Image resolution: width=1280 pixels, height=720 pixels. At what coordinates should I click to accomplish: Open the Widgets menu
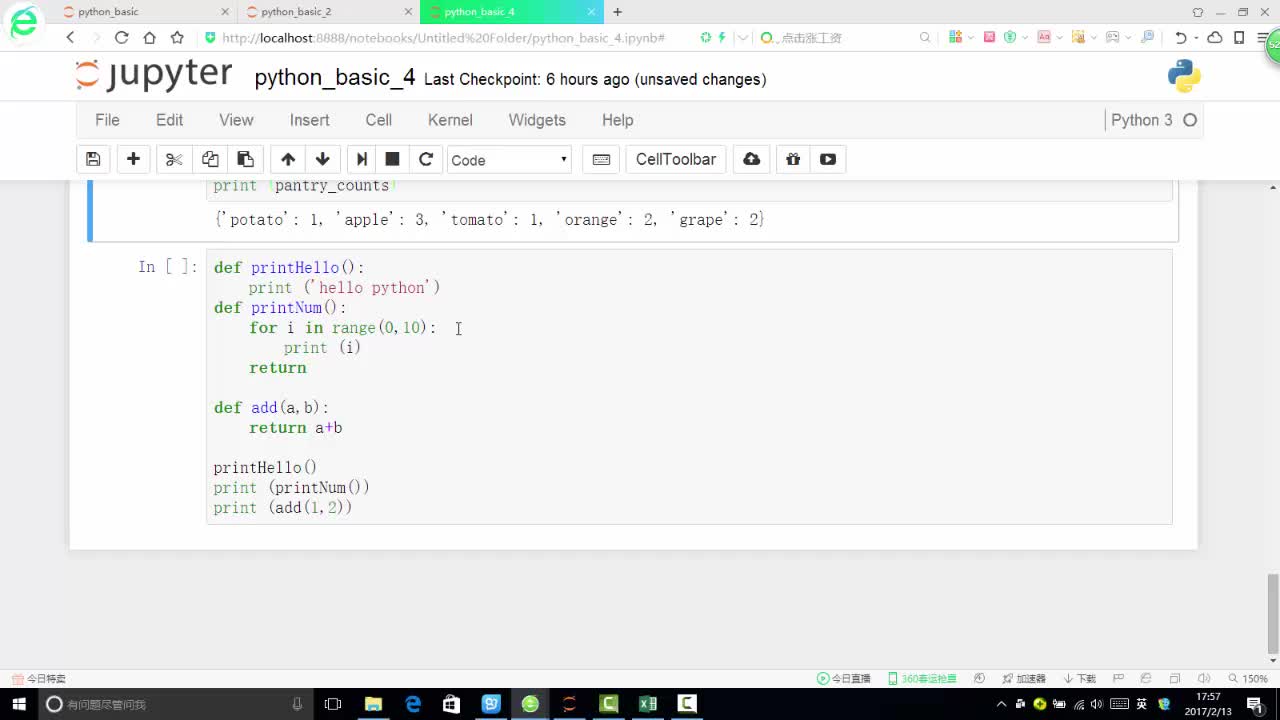537,120
